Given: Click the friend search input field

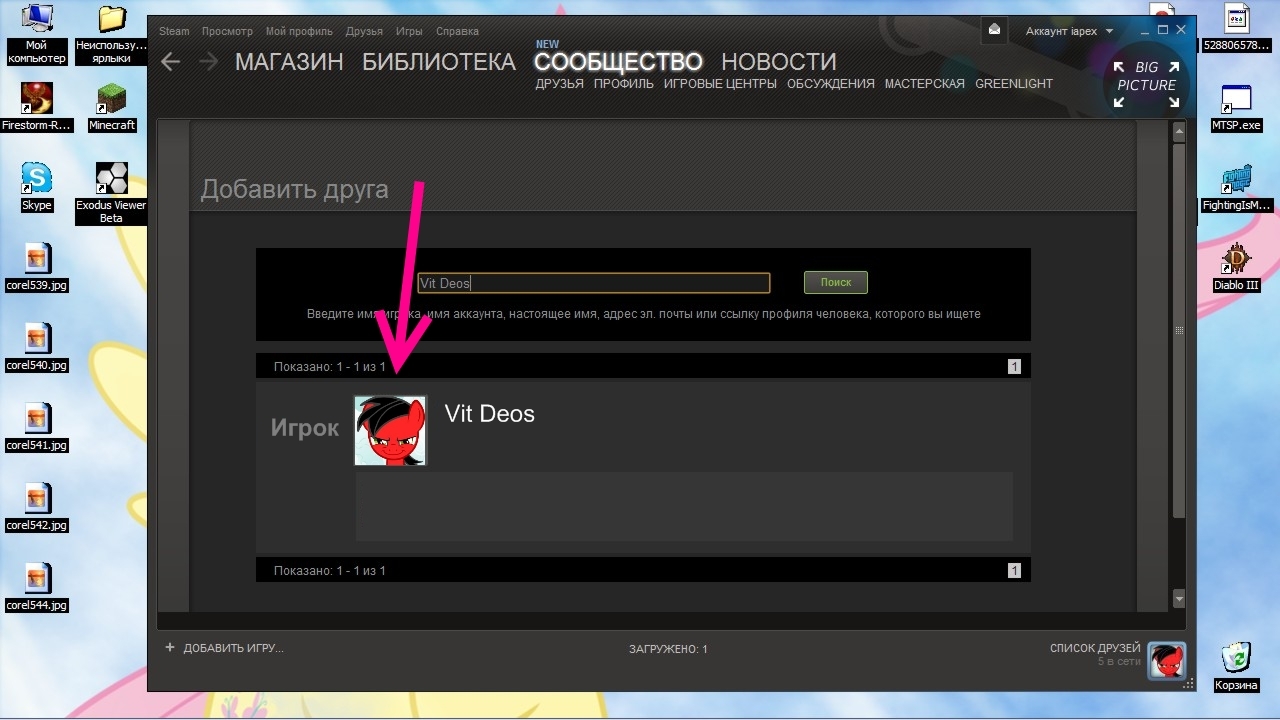Looking at the screenshot, I should click(x=594, y=283).
